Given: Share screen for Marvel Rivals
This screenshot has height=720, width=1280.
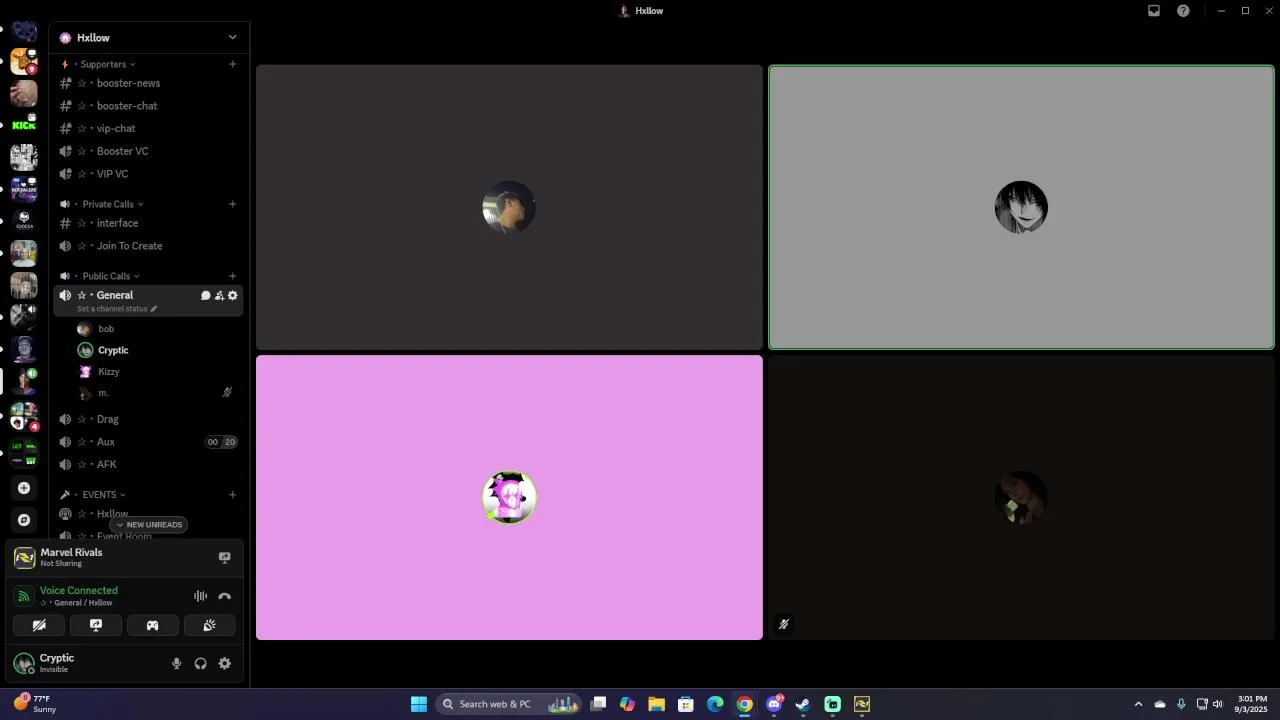Looking at the screenshot, I should (224, 558).
